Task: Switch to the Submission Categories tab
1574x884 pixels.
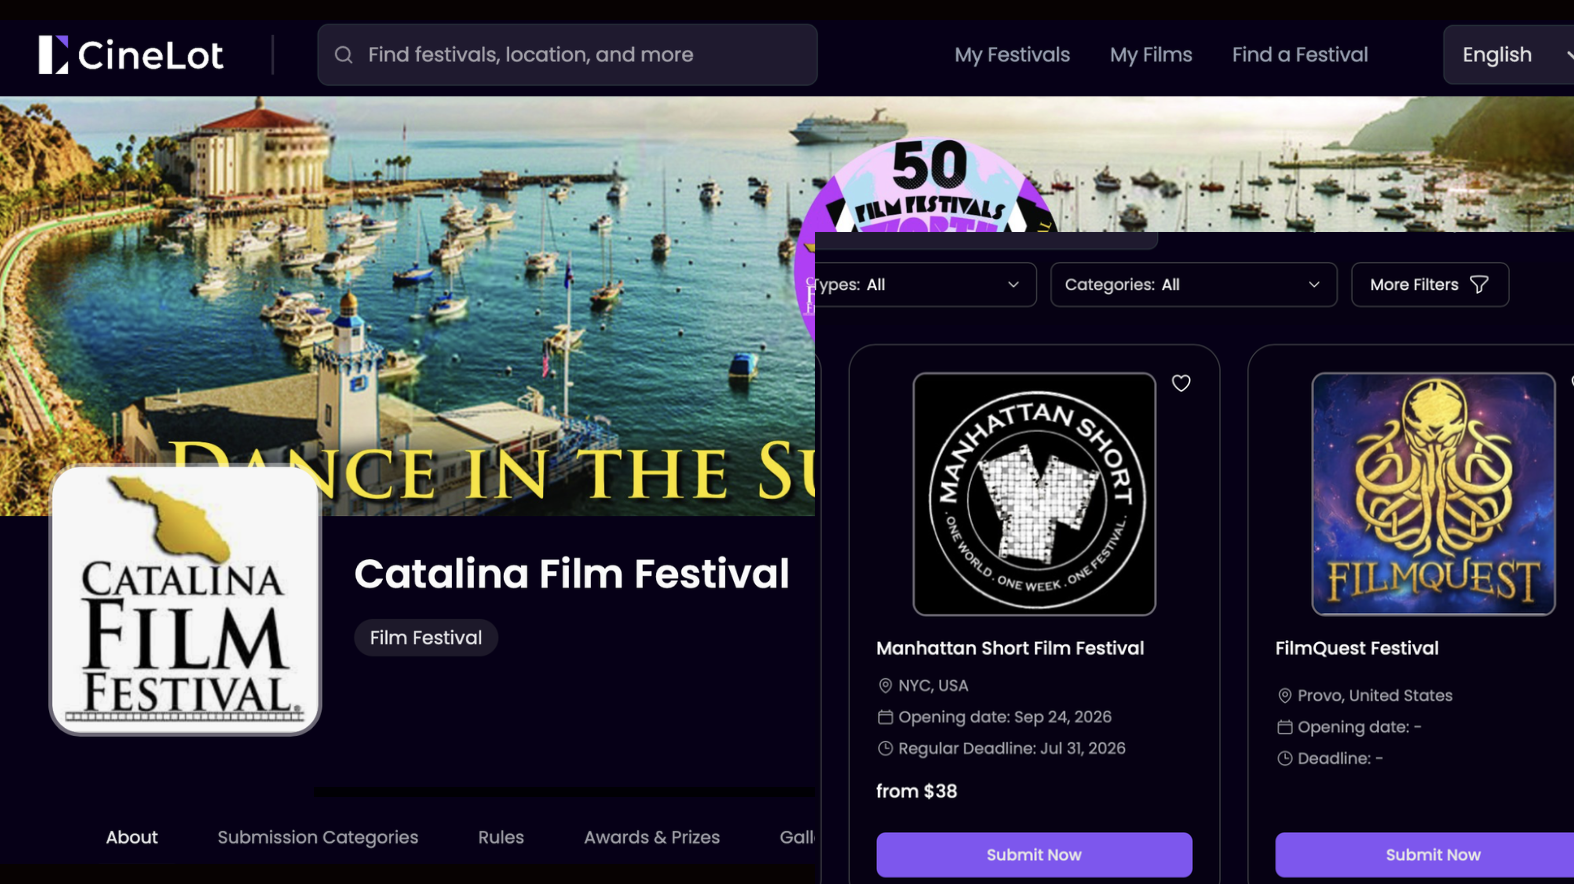Action: [x=318, y=838]
